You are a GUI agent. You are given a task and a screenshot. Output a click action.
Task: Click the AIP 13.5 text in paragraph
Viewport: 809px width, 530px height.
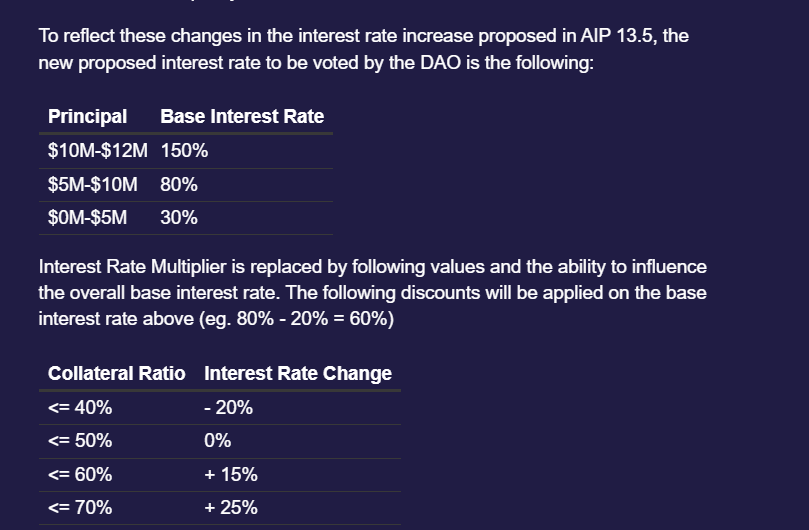pos(617,36)
